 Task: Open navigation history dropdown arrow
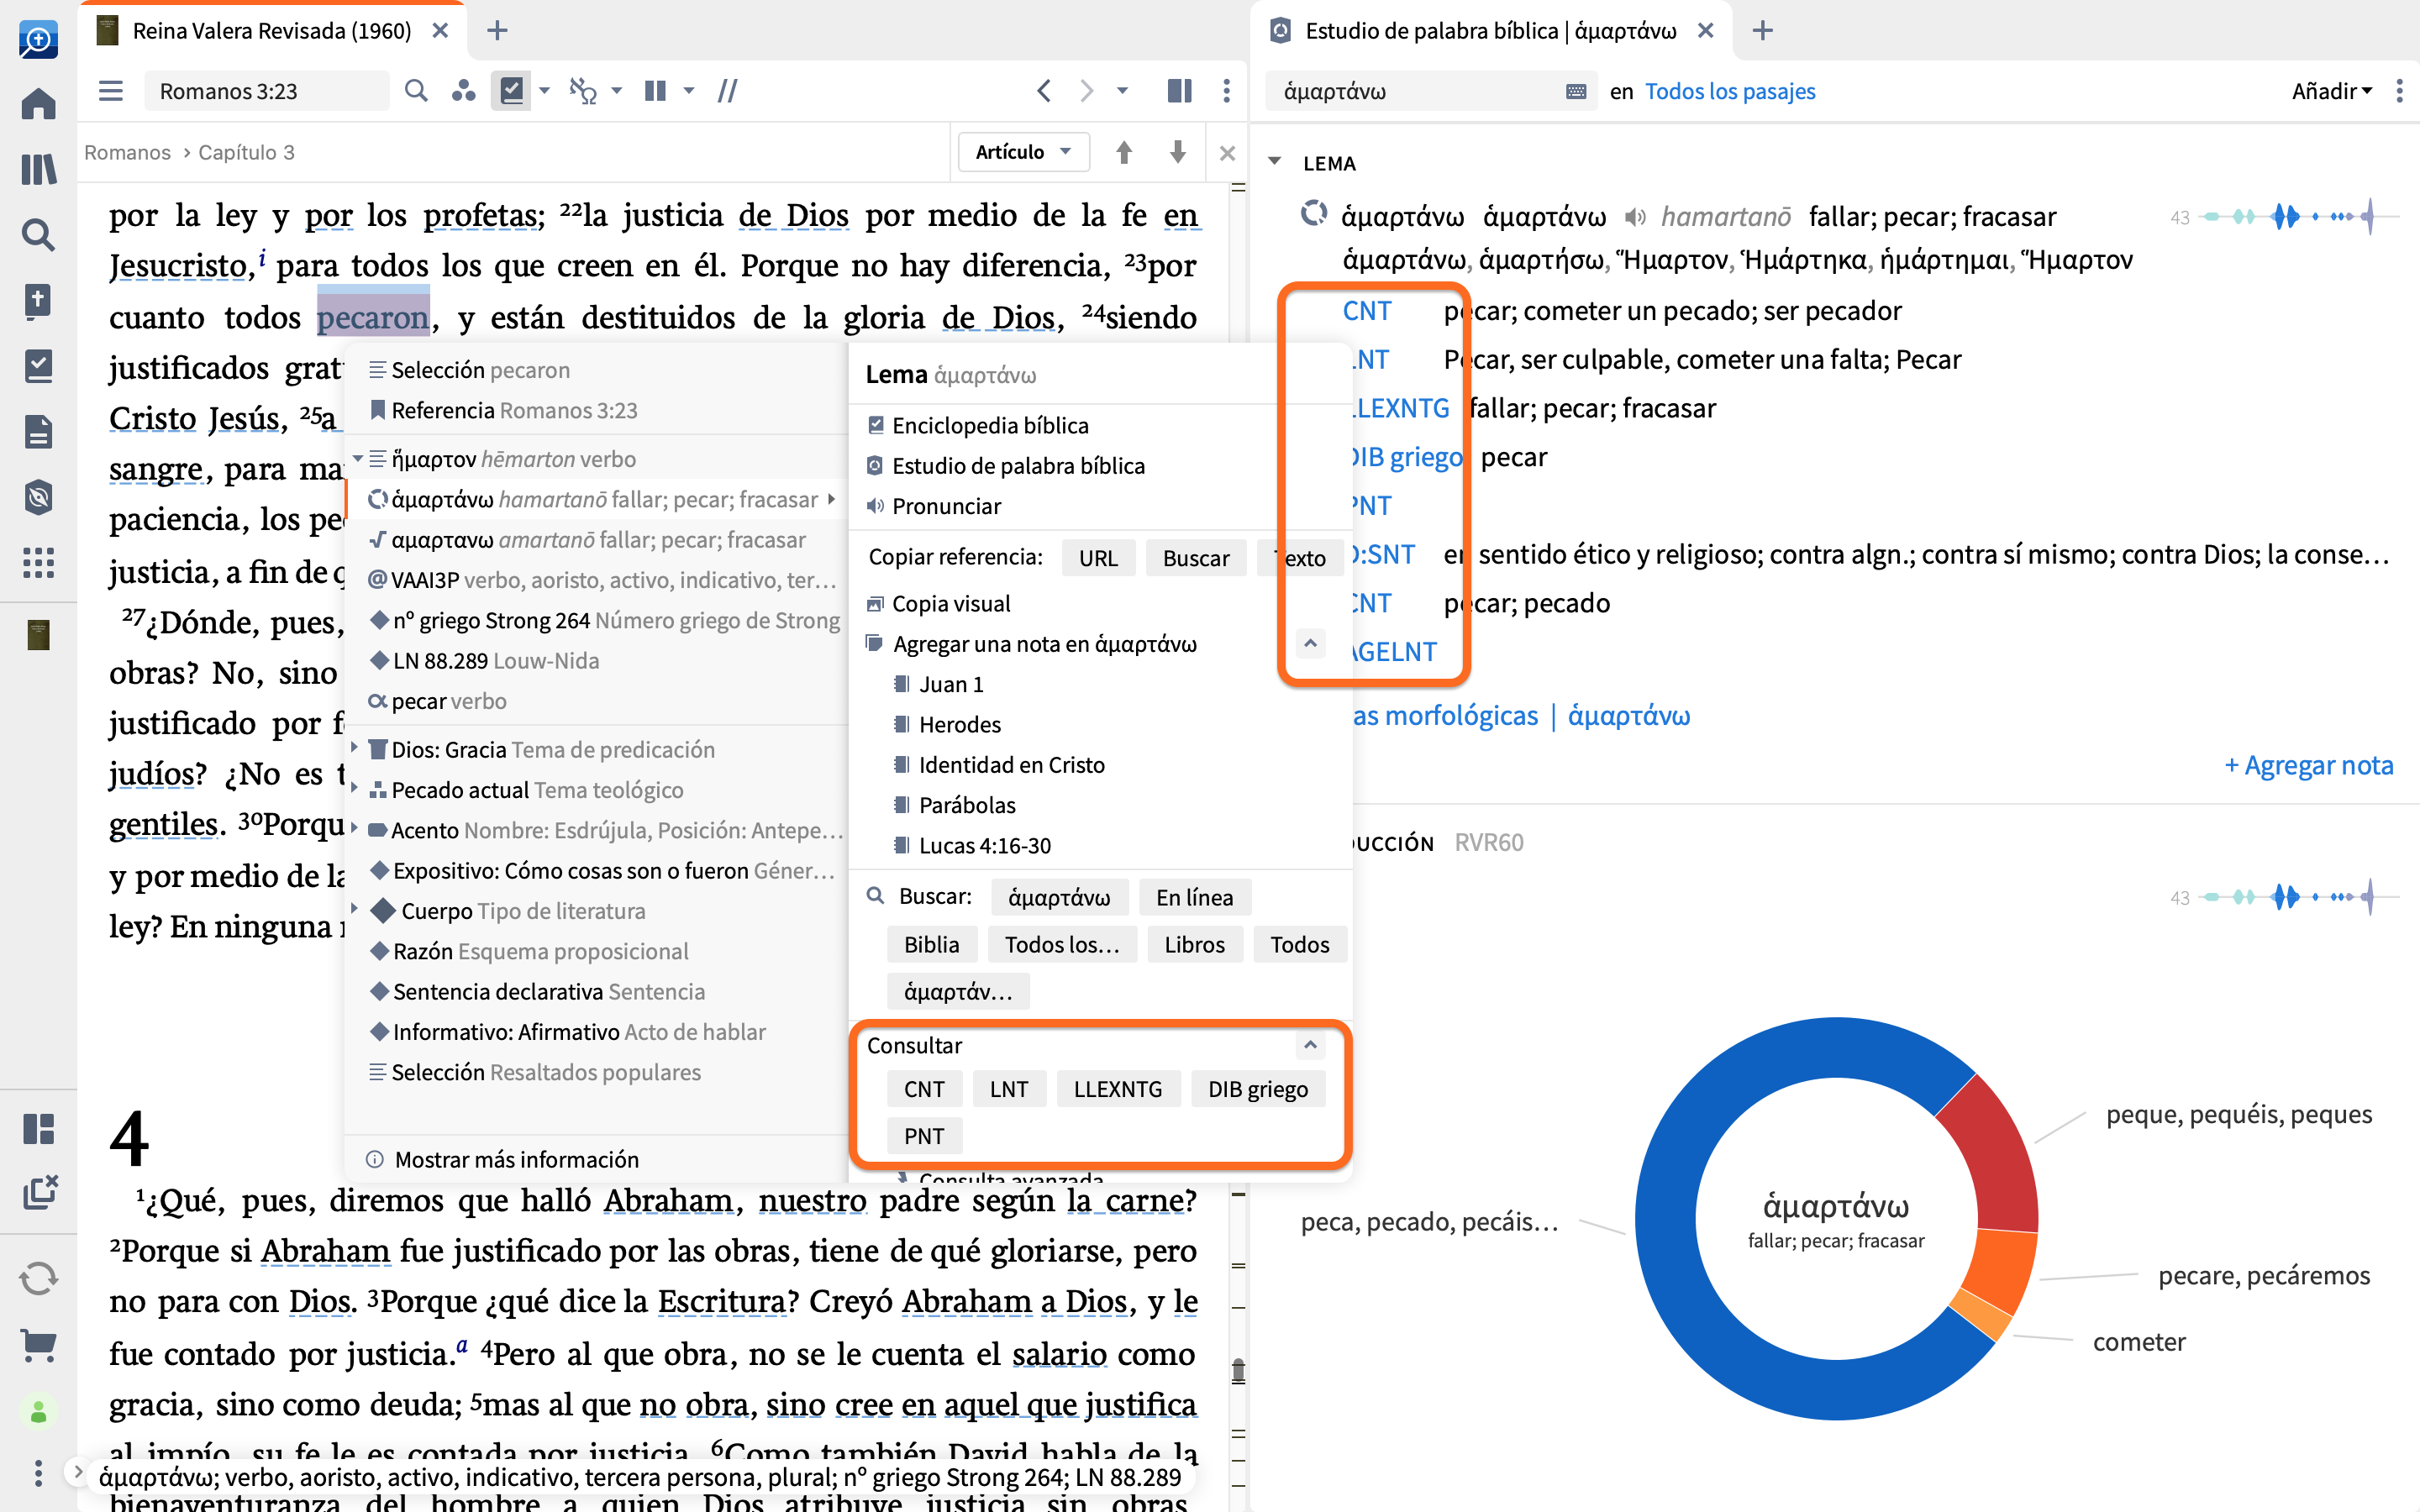[x=1122, y=91]
